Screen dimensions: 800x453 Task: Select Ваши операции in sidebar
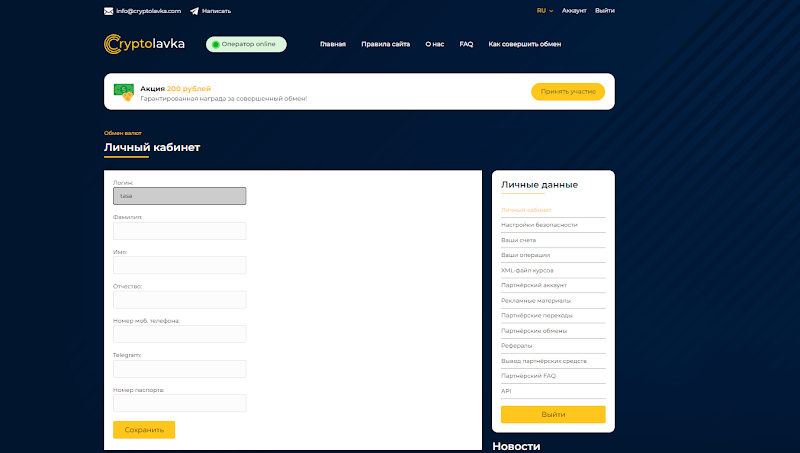(526, 255)
